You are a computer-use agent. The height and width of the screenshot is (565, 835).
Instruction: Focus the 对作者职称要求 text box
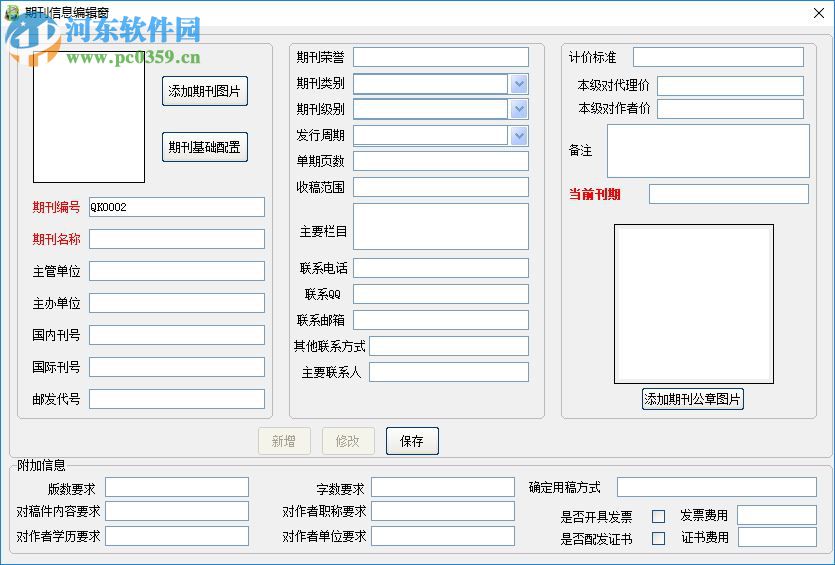tap(443, 511)
